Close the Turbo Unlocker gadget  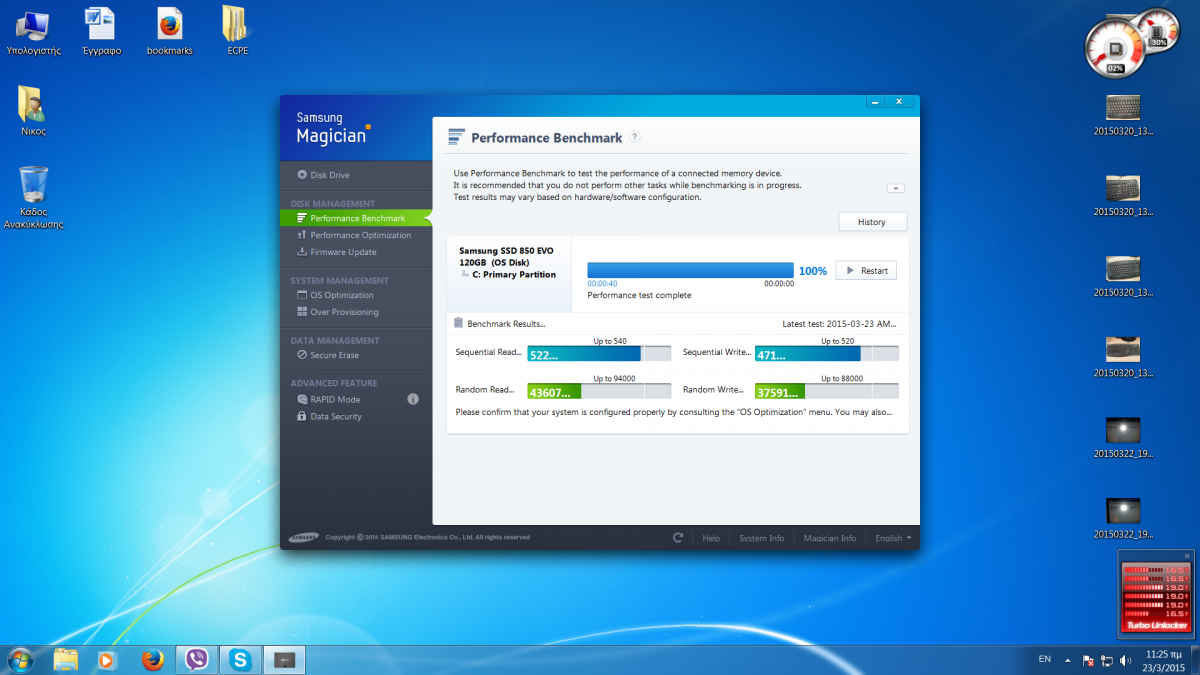[x=1187, y=556]
